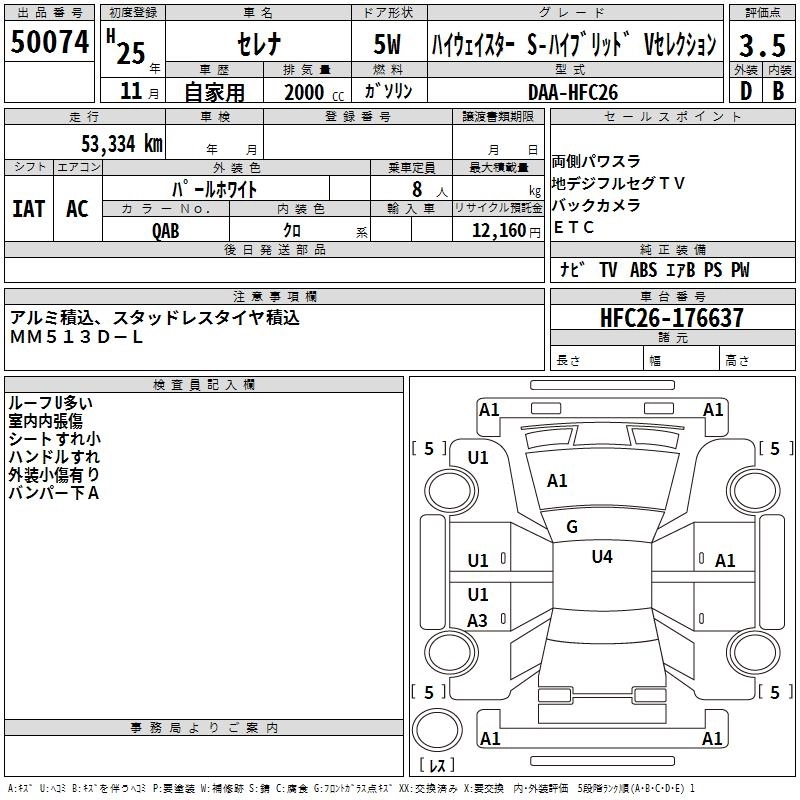800x800 pixels.
Task: Click the G windshield marker on diagram
Action: click(572, 527)
